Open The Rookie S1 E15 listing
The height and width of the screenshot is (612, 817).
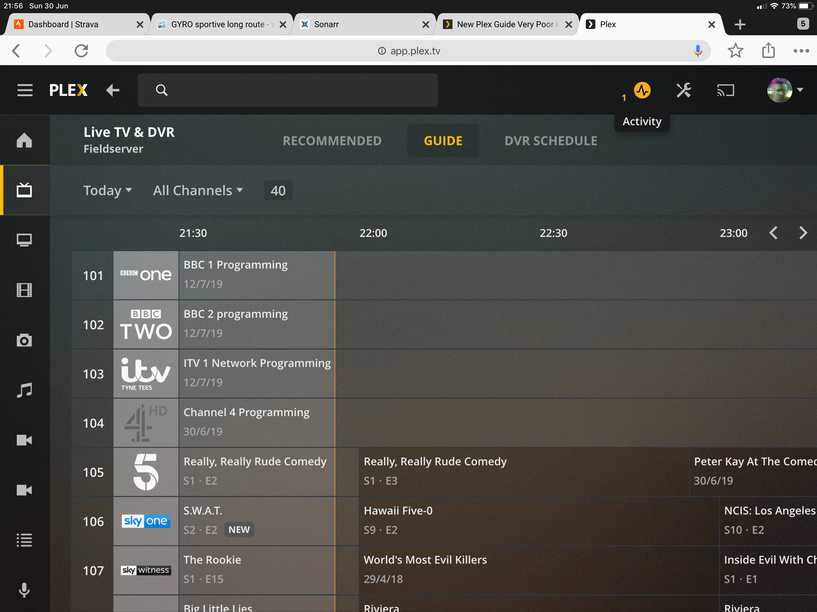[x=268, y=570]
